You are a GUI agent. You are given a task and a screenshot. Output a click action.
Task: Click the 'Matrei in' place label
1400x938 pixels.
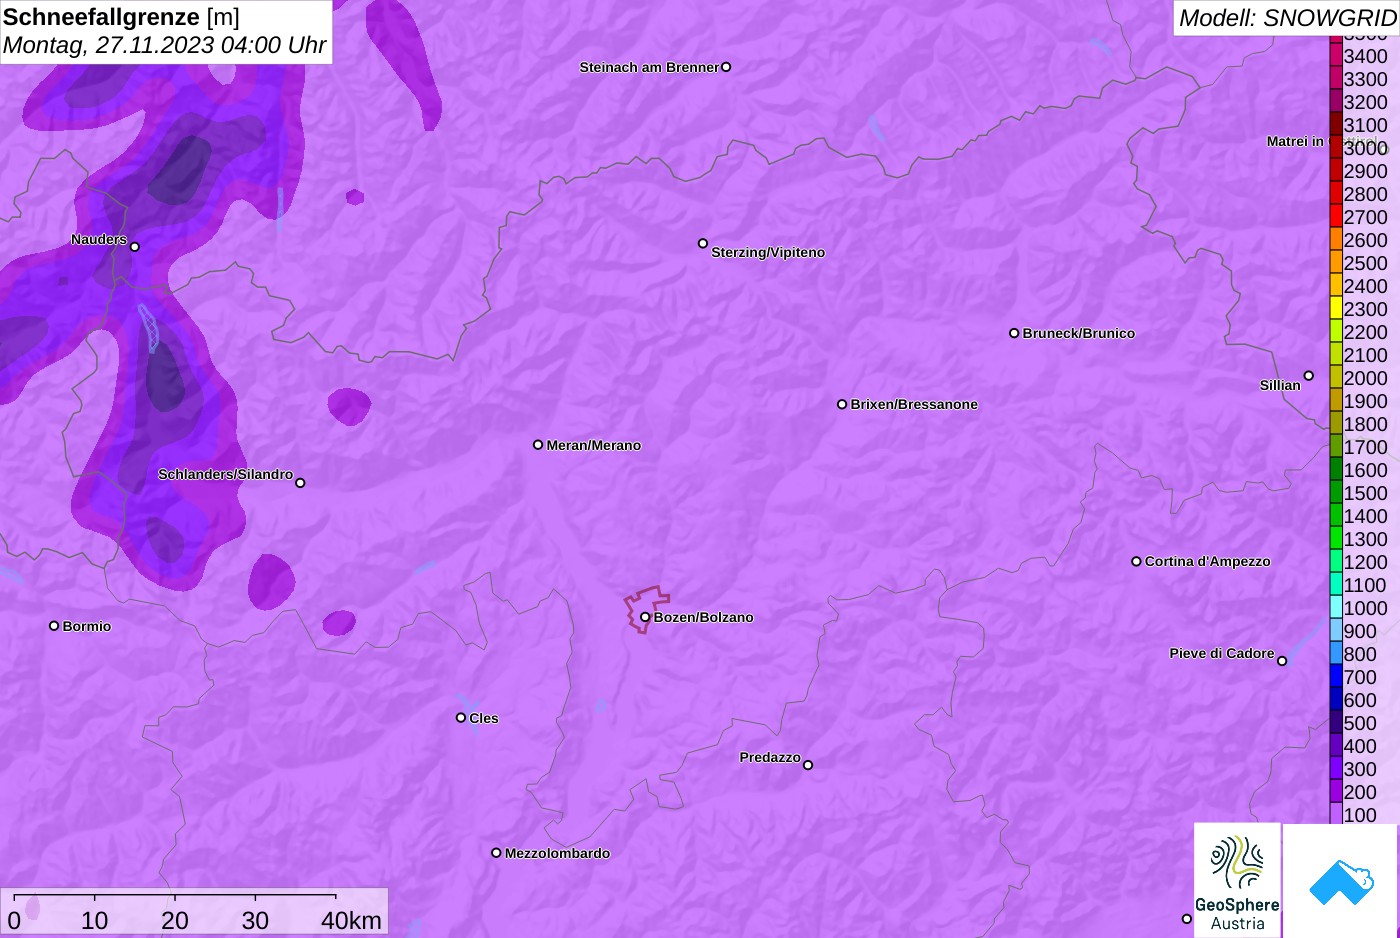point(1295,141)
